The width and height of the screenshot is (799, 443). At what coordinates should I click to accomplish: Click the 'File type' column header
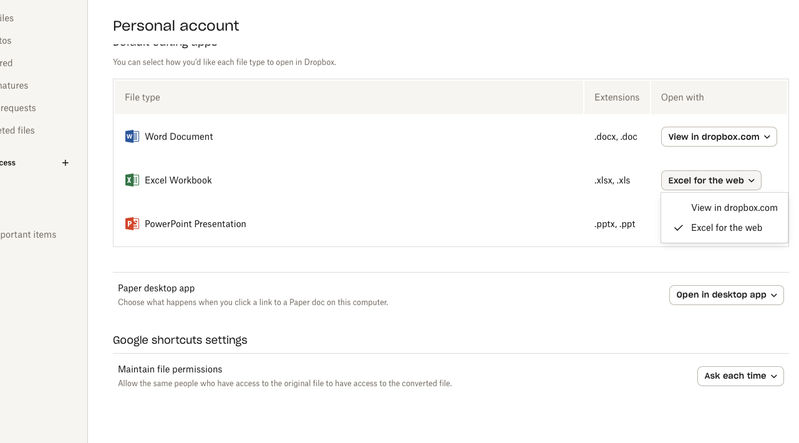[142, 98]
